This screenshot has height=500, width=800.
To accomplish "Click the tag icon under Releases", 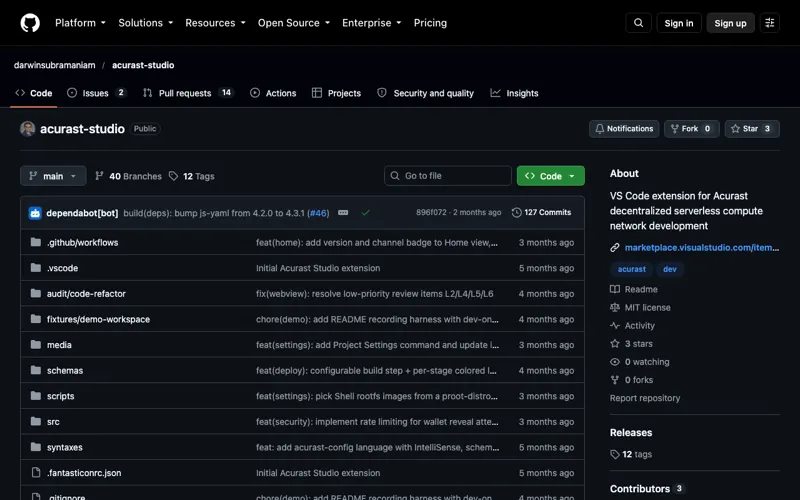I will 615,454.
